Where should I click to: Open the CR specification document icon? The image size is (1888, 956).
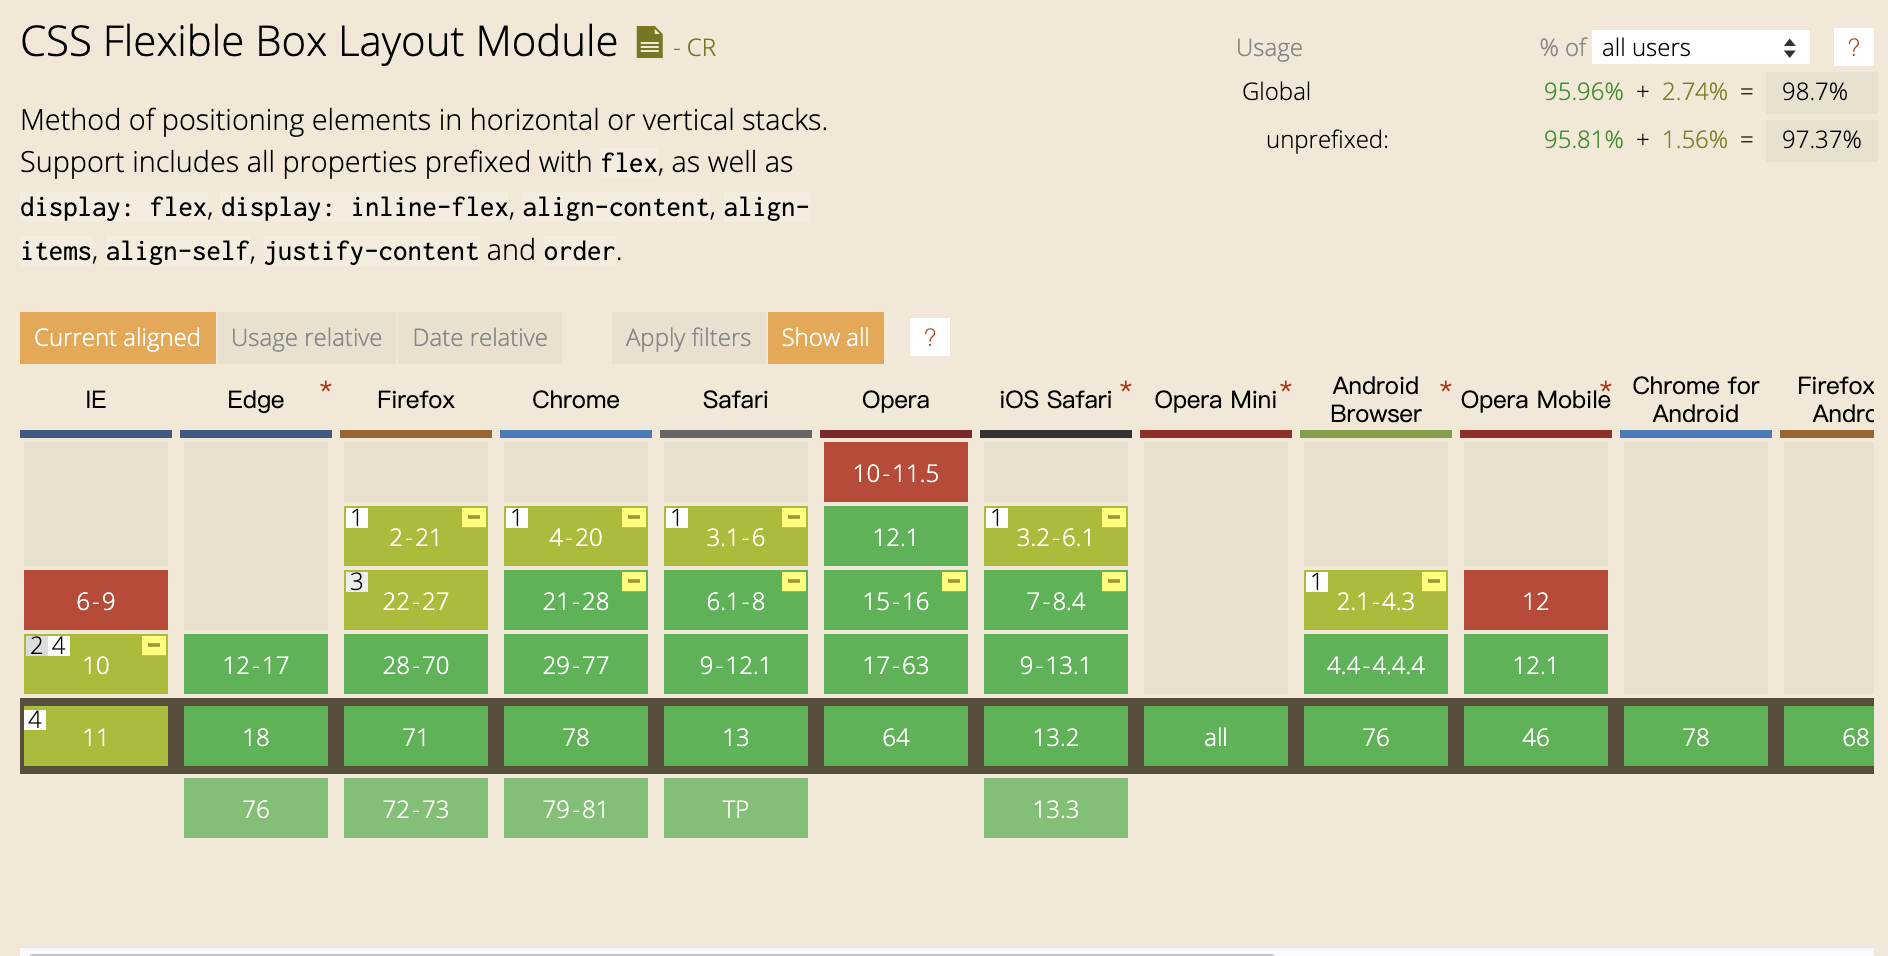point(650,43)
